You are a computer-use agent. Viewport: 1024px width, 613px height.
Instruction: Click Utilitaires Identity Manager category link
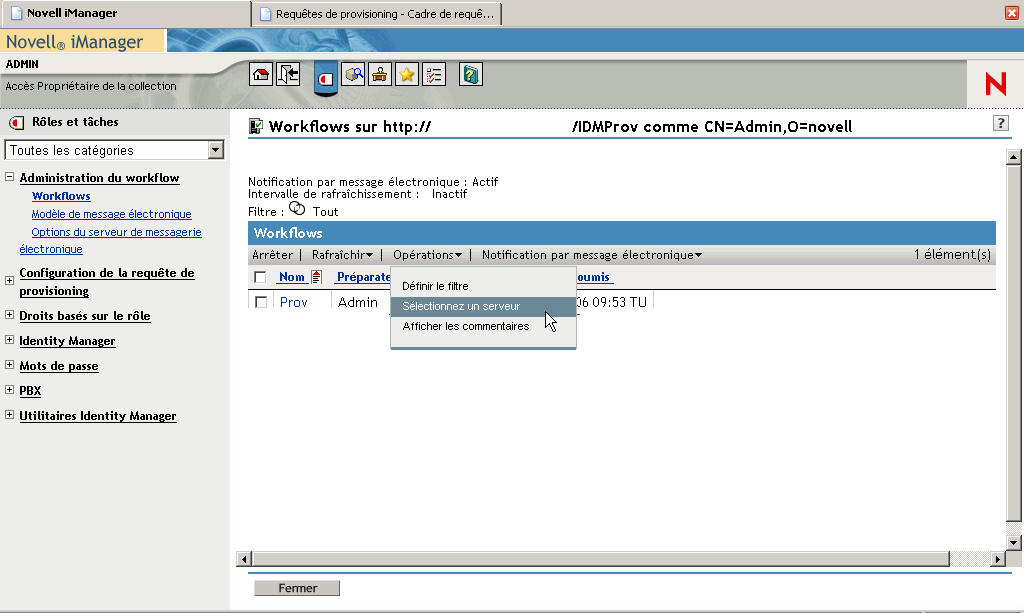[98, 416]
